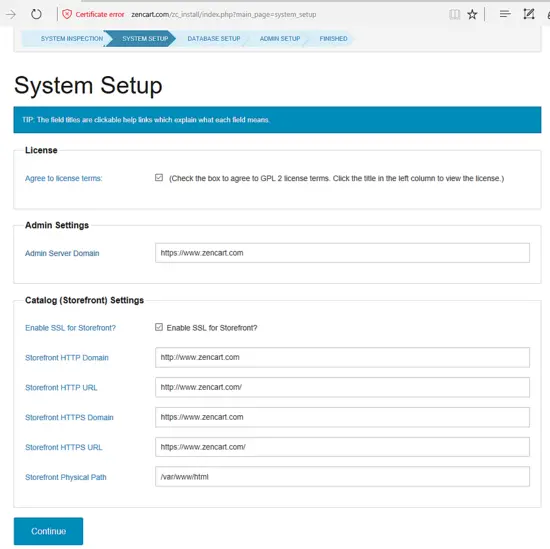
Task: Click the Certificate error warning text
Action: pyautogui.click(x=100, y=14)
